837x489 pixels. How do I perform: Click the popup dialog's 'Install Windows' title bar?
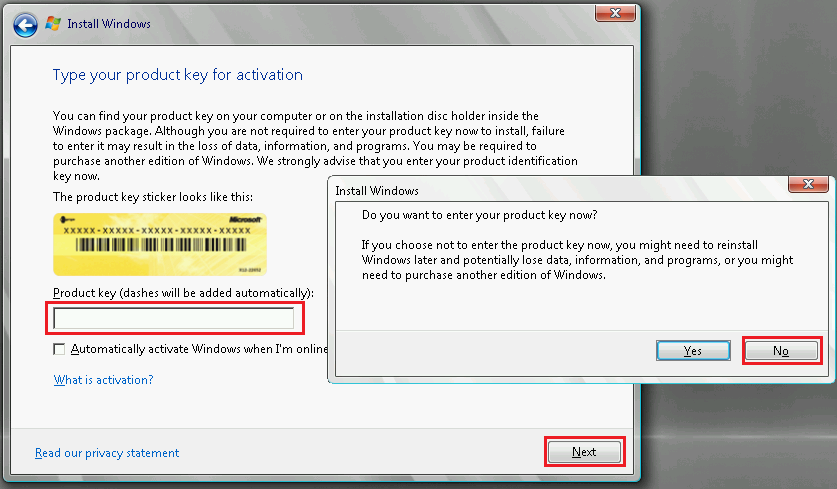tap(500, 190)
